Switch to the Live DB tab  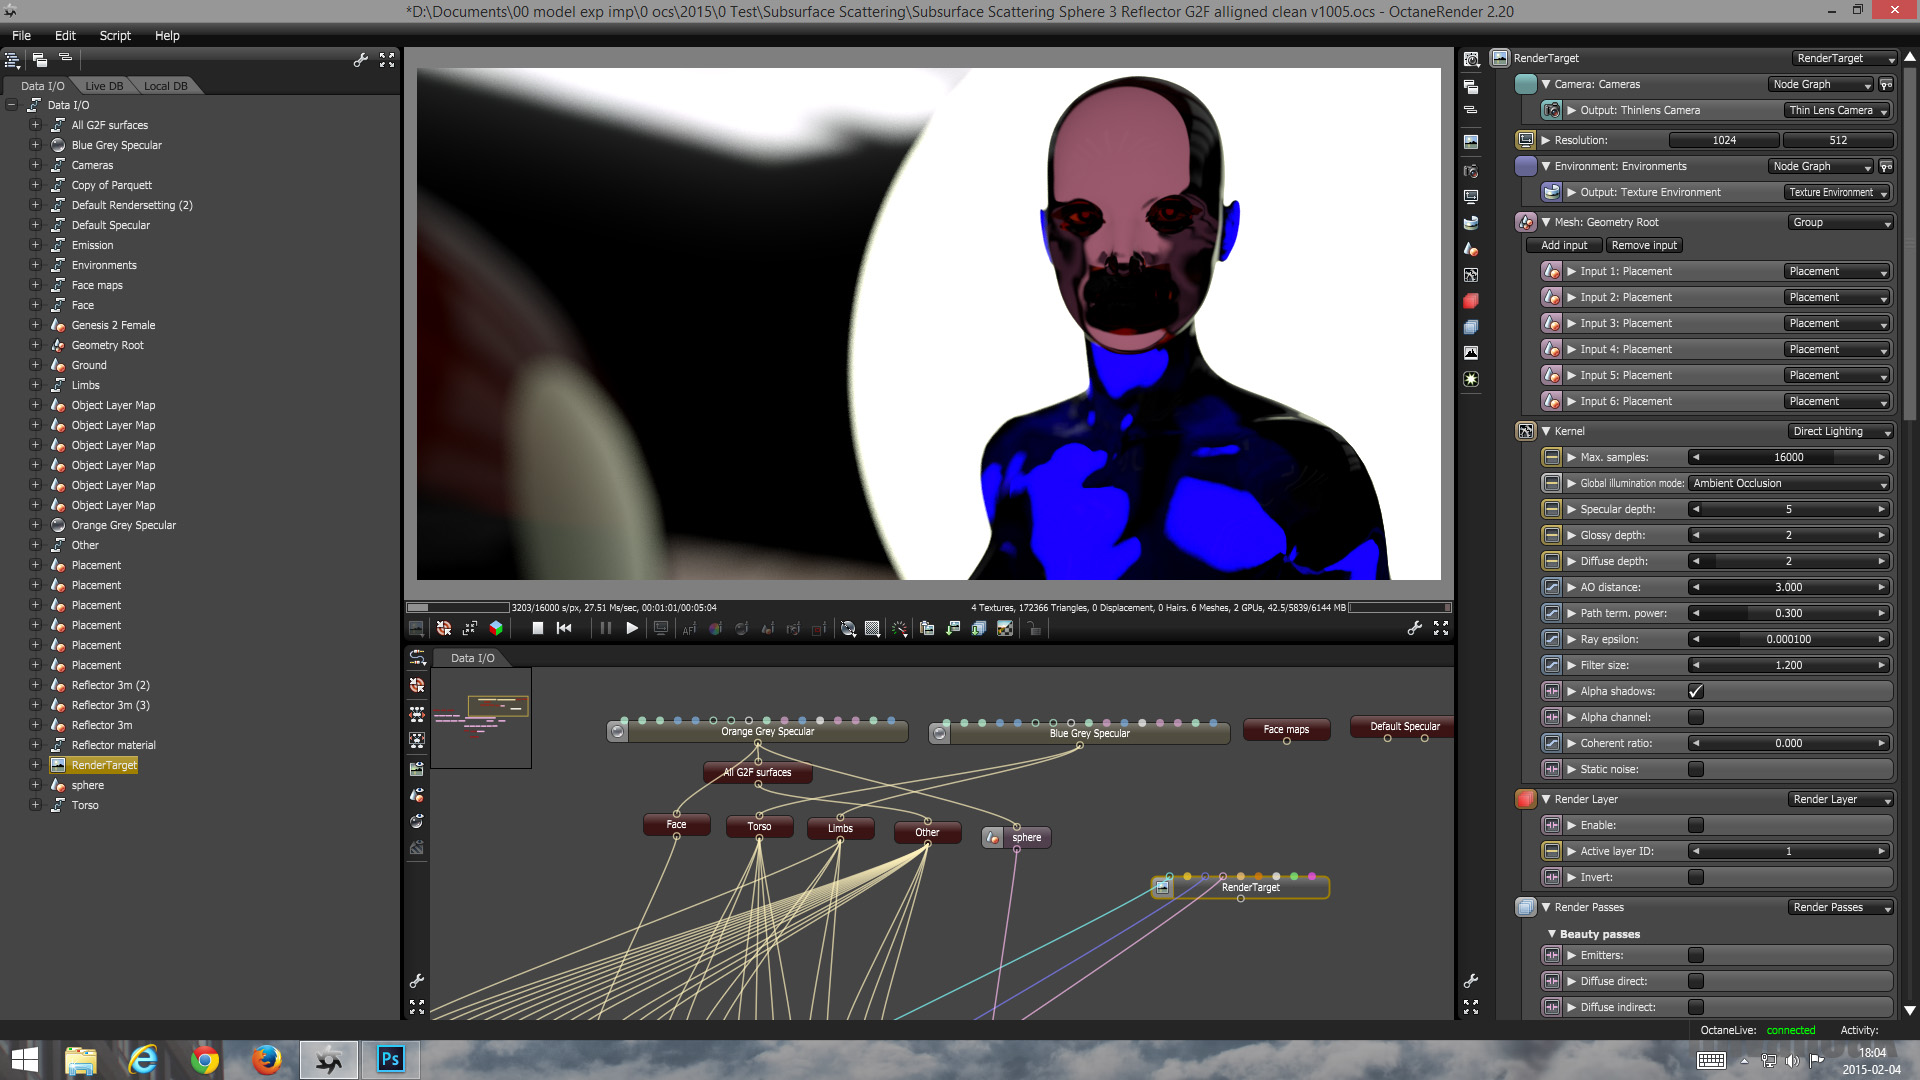[104, 86]
